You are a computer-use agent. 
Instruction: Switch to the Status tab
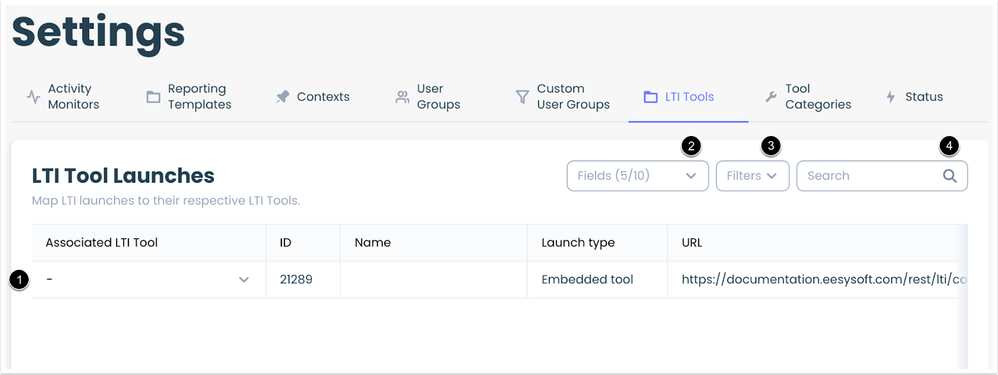coord(915,97)
